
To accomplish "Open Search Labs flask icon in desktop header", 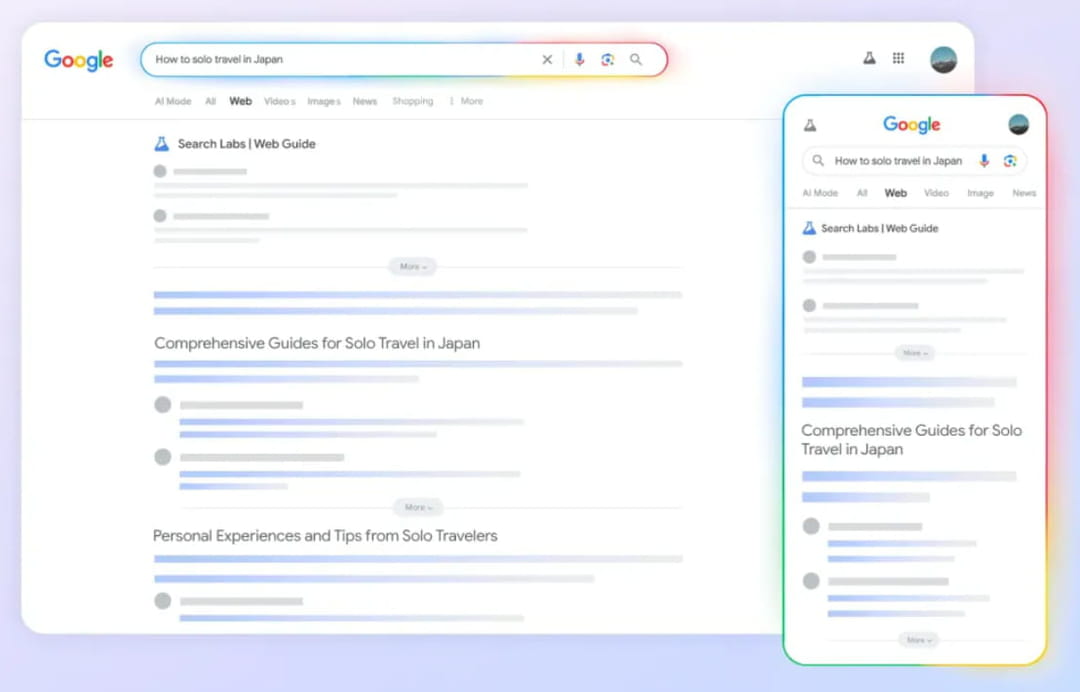I will coord(869,59).
